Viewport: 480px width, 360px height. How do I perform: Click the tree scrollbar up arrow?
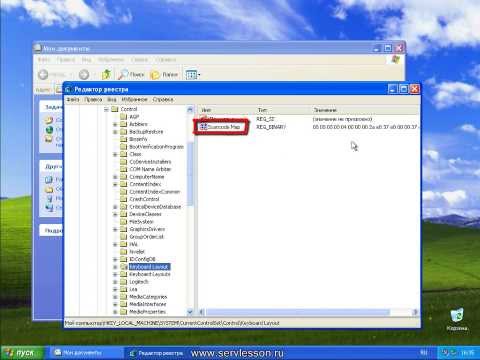pos(190,109)
